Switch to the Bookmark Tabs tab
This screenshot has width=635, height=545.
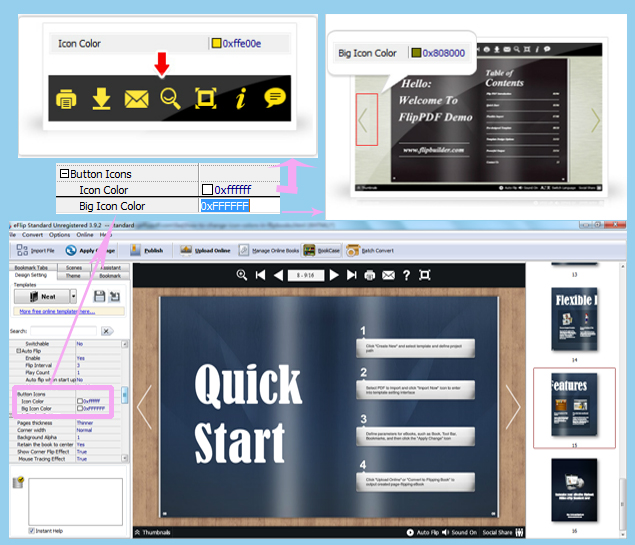point(32,268)
